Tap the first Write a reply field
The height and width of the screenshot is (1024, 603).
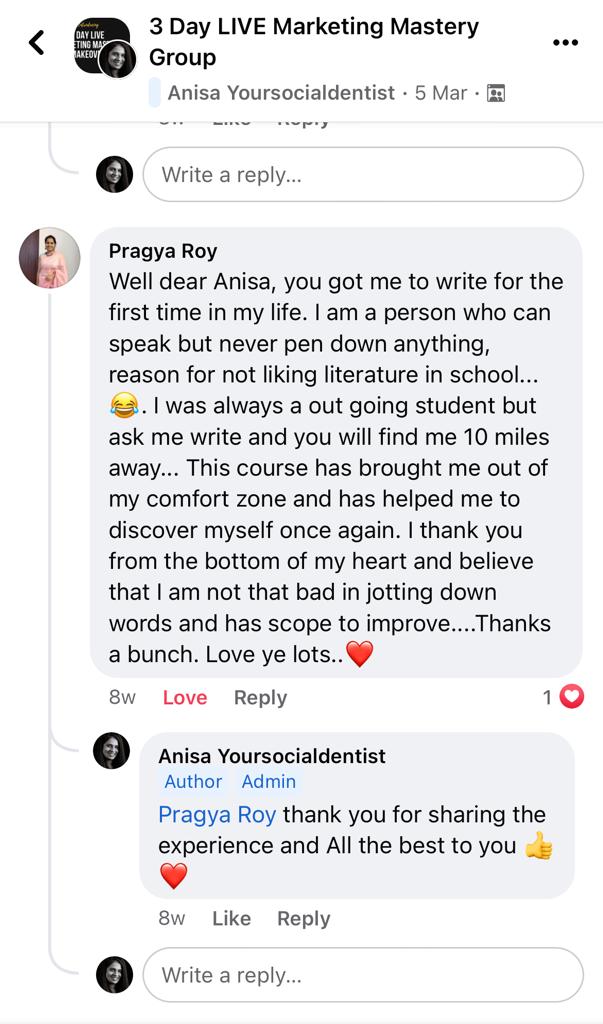point(363,174)
